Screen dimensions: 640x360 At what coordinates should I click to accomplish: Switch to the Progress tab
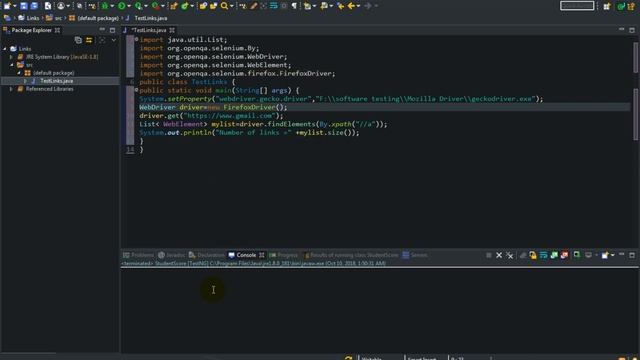pos(284,255)
